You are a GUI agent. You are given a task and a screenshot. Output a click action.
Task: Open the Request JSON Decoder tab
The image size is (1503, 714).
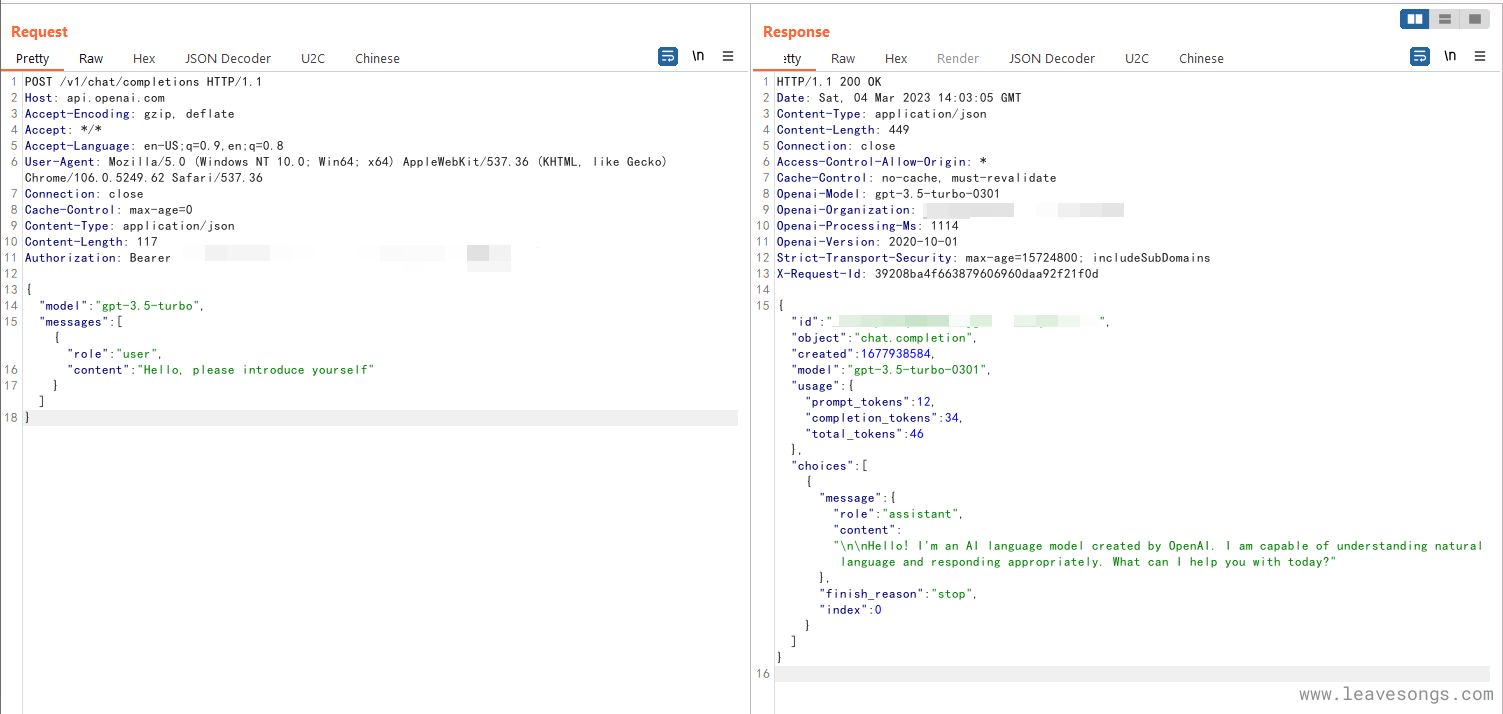[228, 59]
